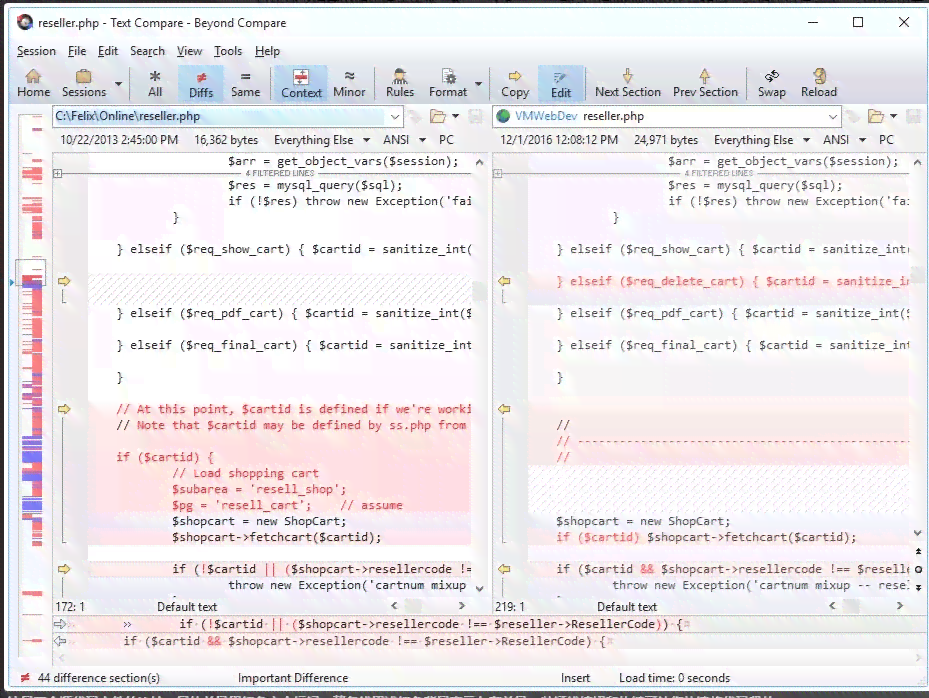This screenshot has height=698, width=929.
Task: Swap the compared sides
Action: coord(771,83)
